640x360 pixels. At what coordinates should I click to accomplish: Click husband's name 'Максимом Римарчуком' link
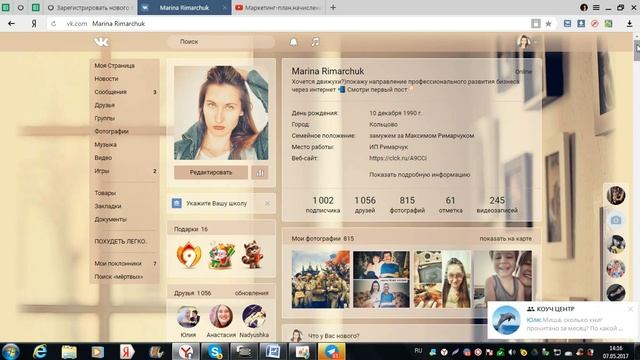(440, 136)
